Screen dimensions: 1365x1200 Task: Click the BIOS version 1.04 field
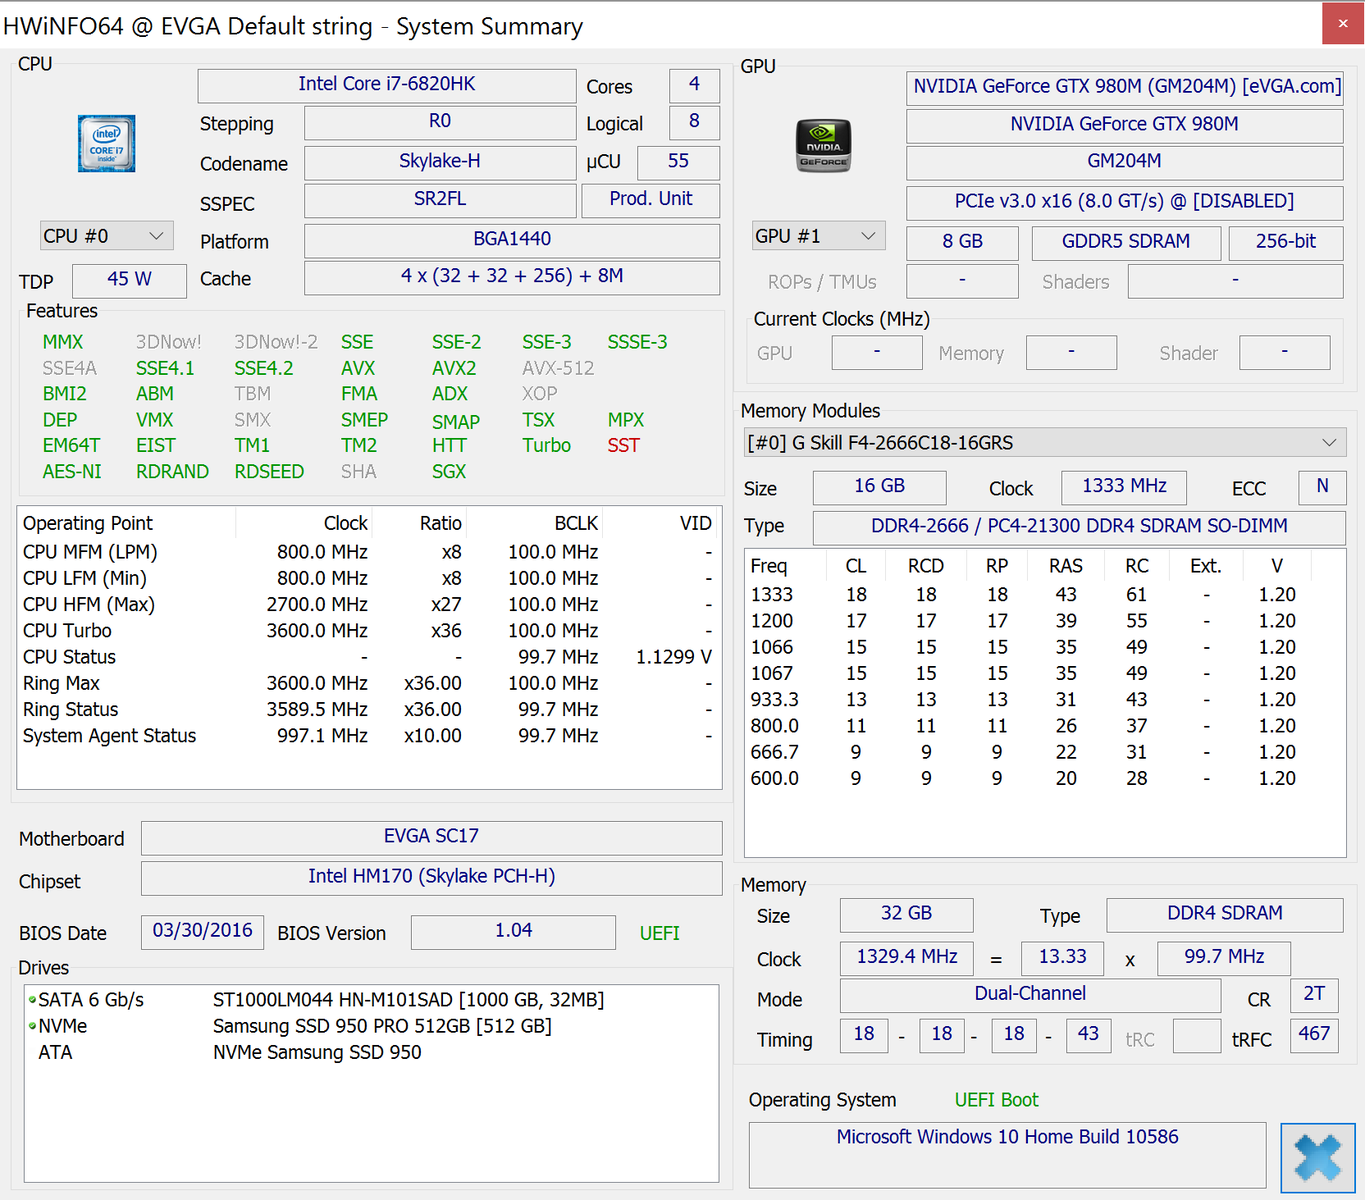[513, 932]
